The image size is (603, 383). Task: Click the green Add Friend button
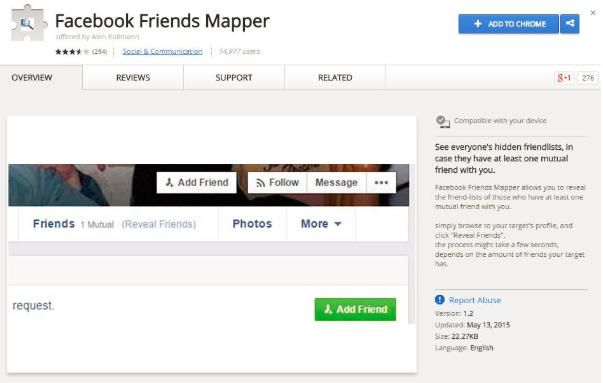pyautogui.click(x=355, y=309)
